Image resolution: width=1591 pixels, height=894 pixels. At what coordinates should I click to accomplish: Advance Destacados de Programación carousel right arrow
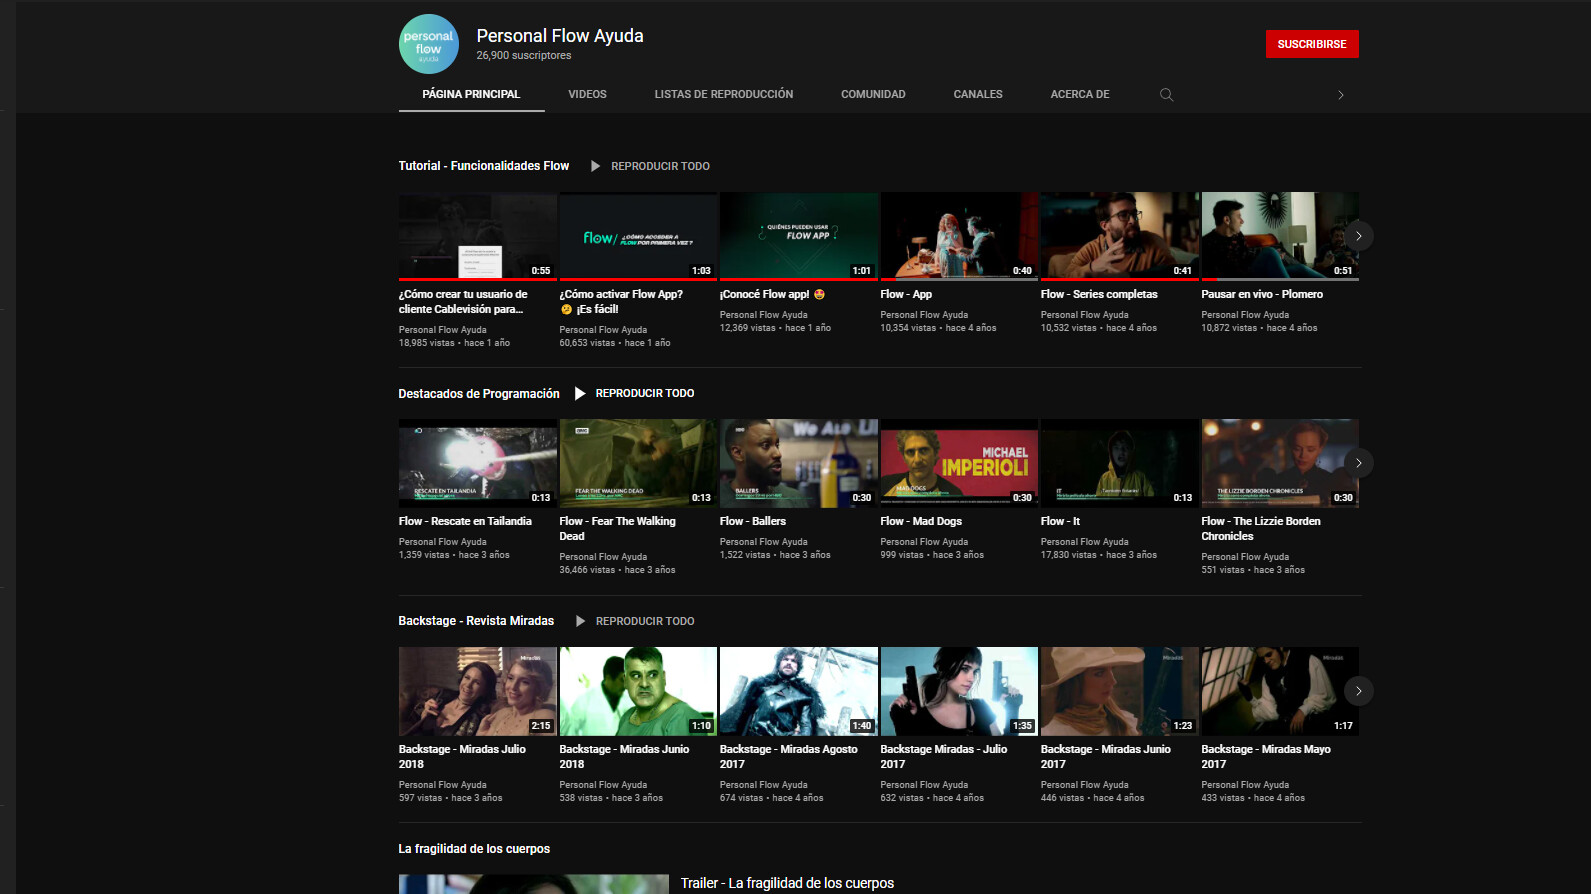[1358, 463]
